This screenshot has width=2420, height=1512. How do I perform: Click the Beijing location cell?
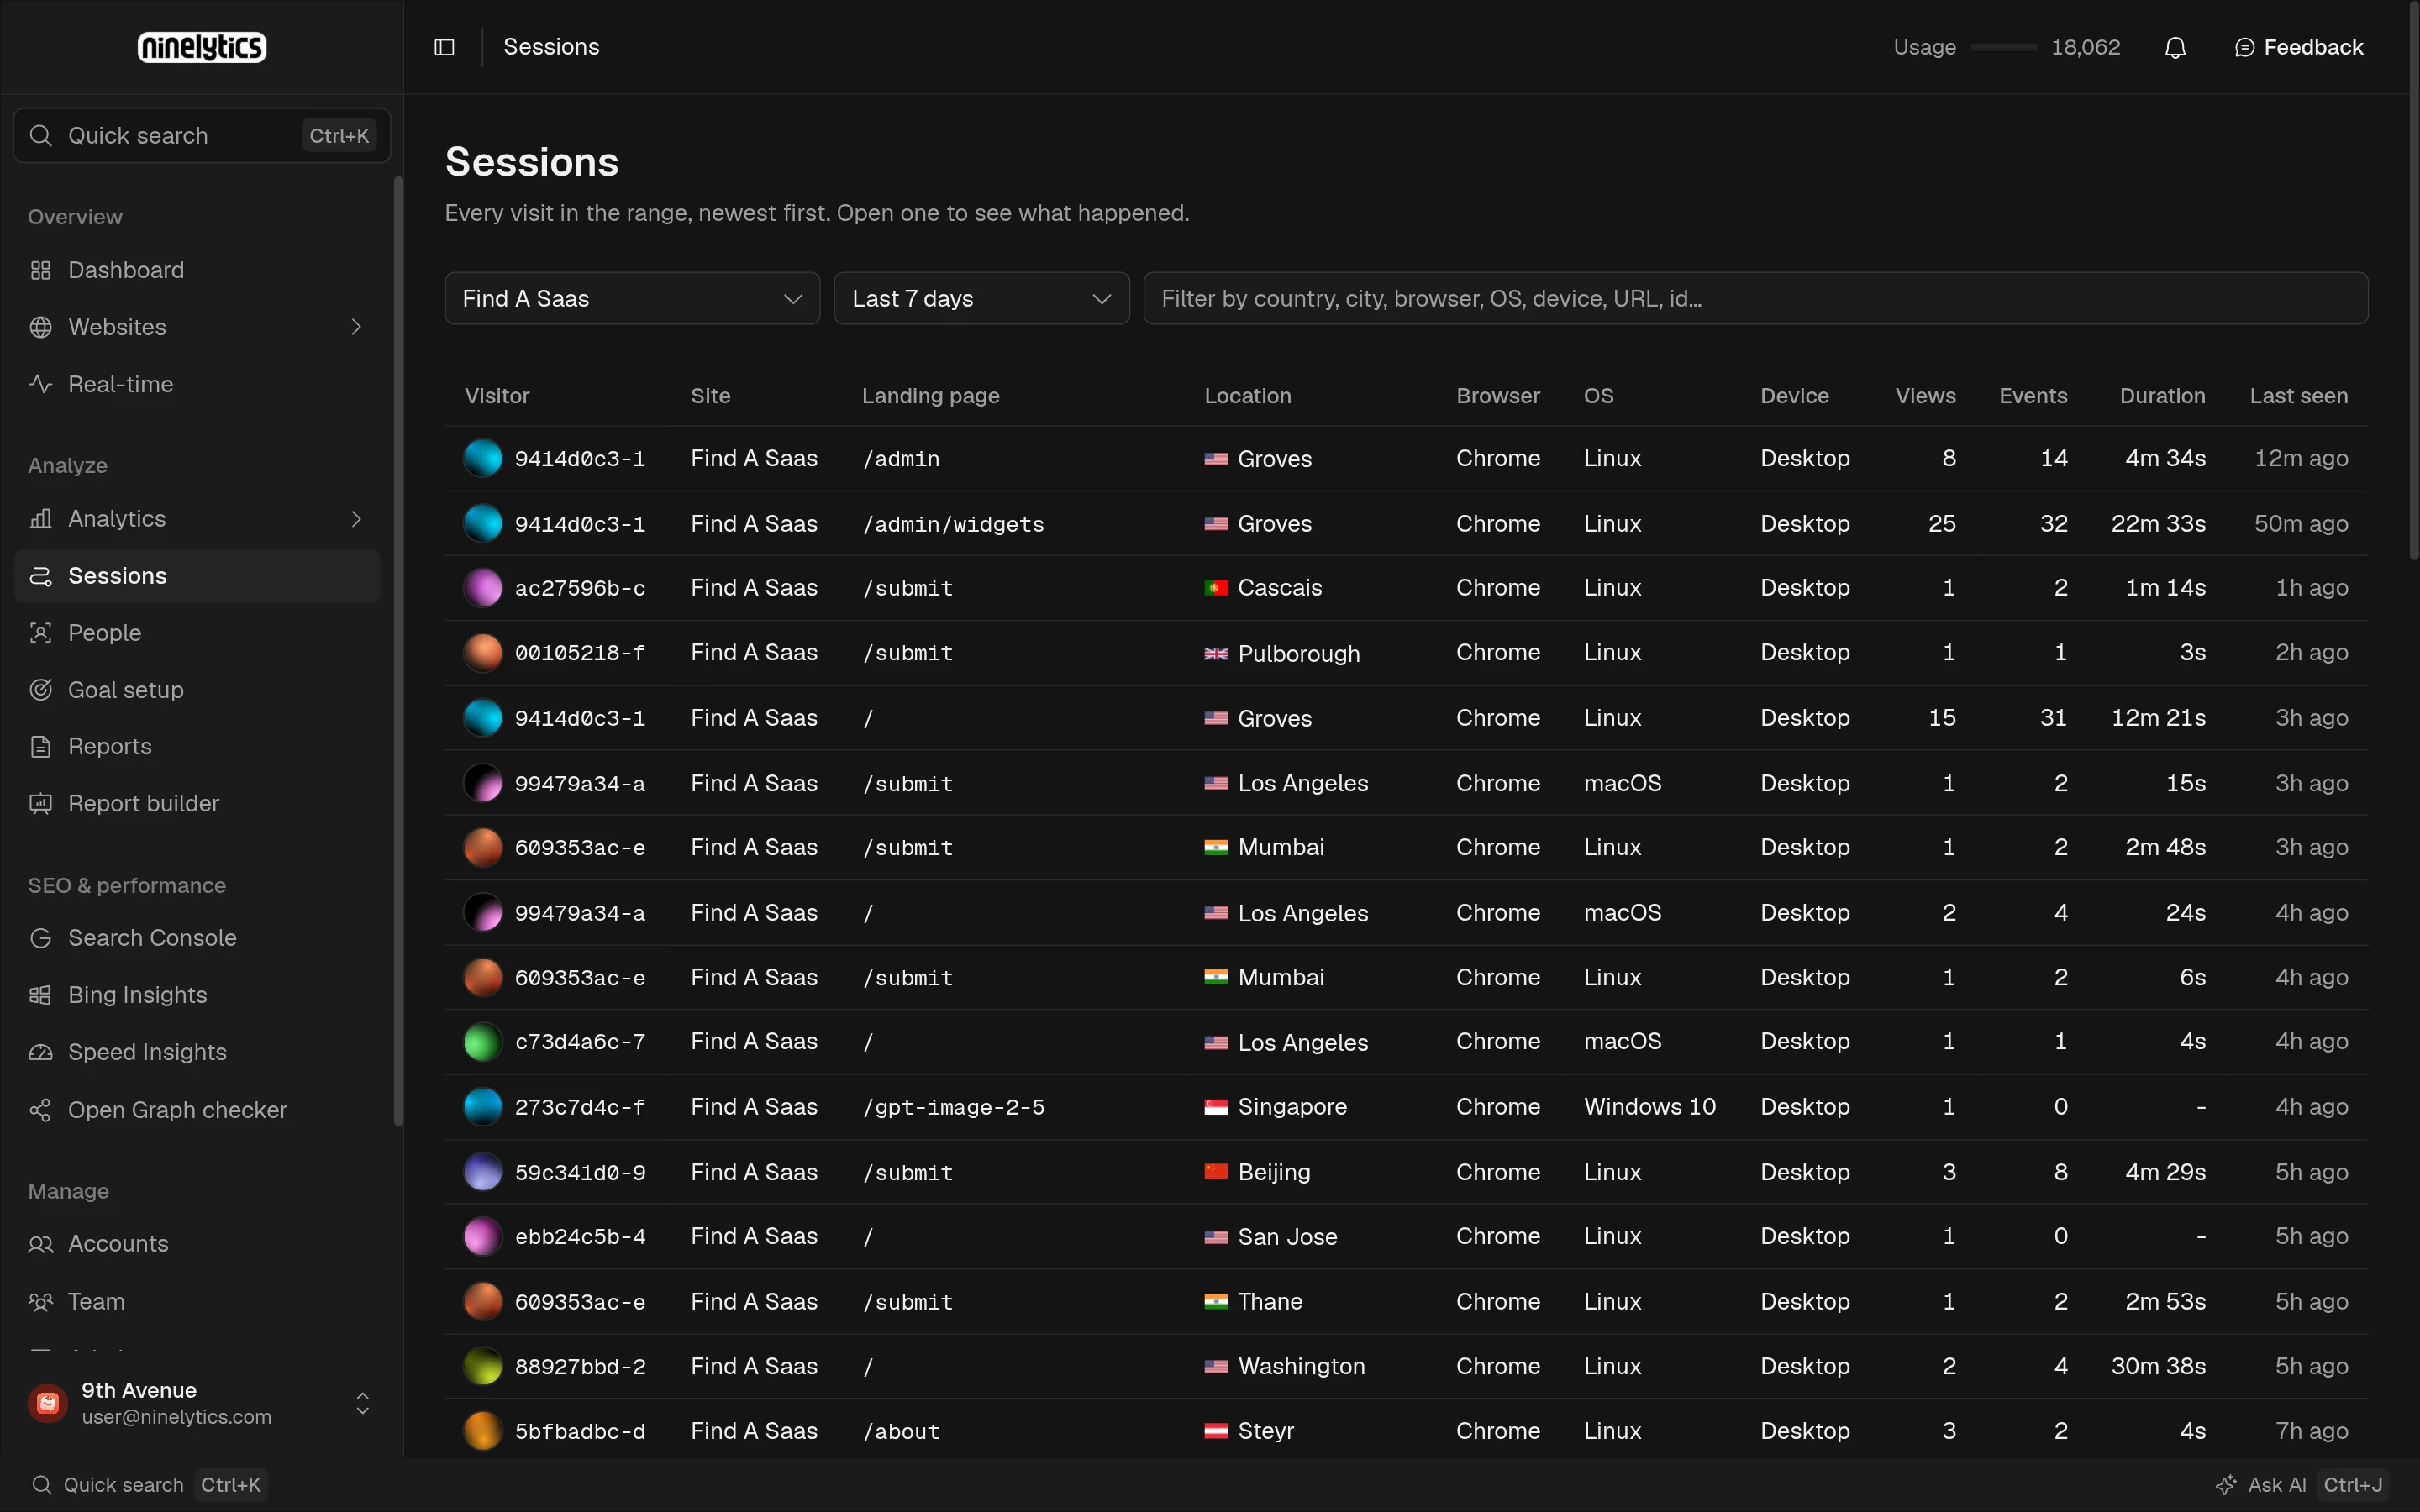1257,1172
